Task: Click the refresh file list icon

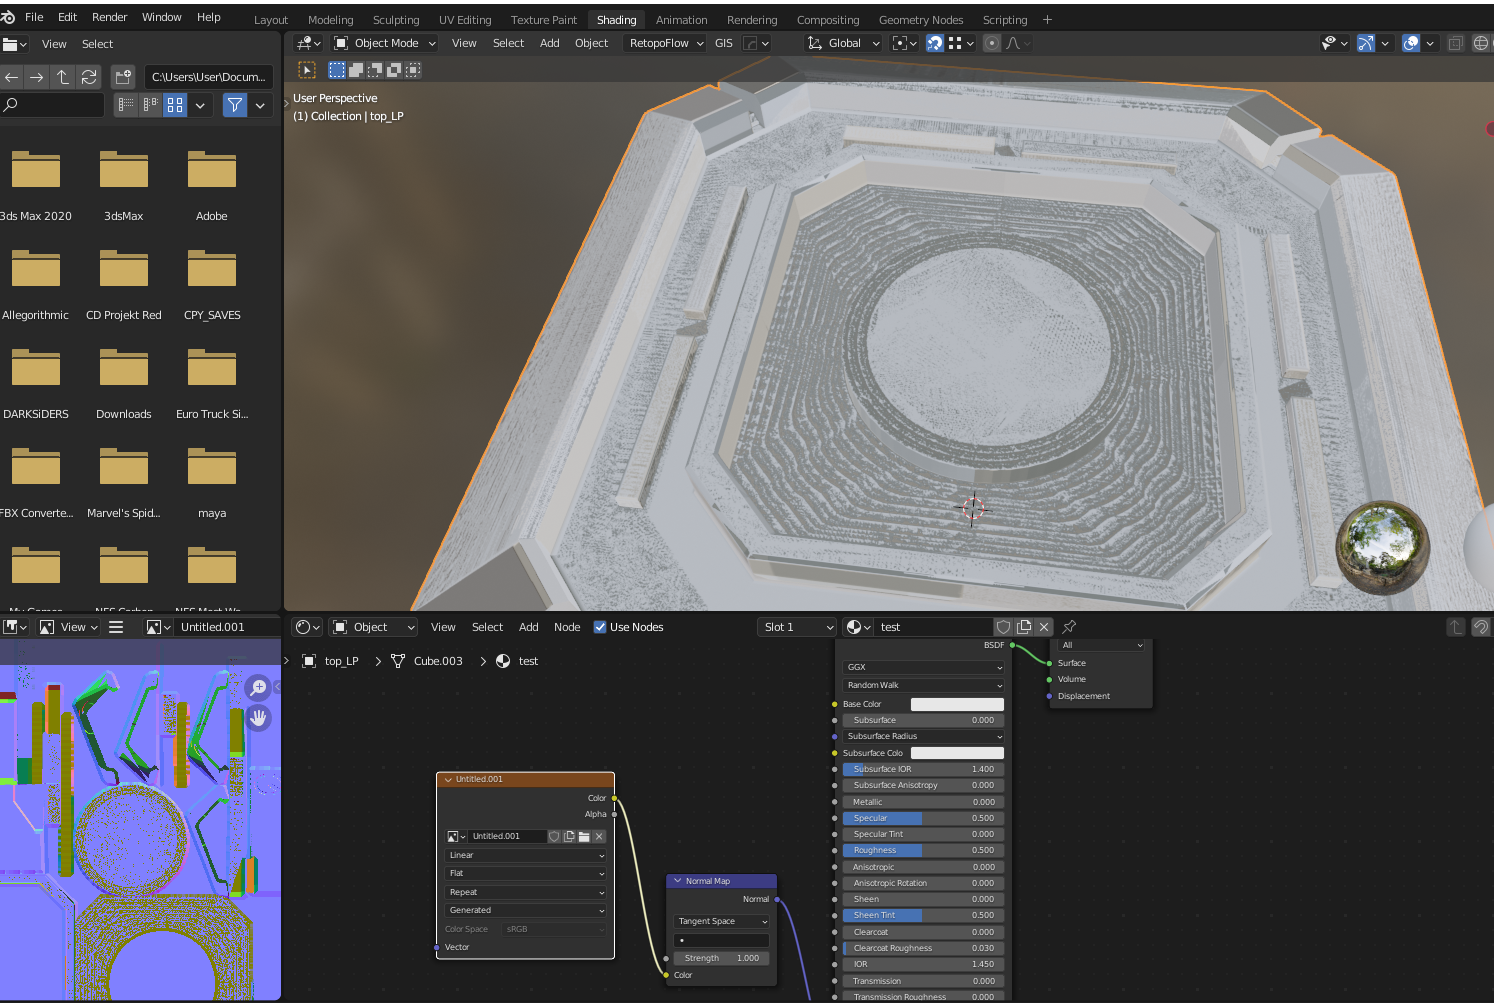Action: coord(89,77)
